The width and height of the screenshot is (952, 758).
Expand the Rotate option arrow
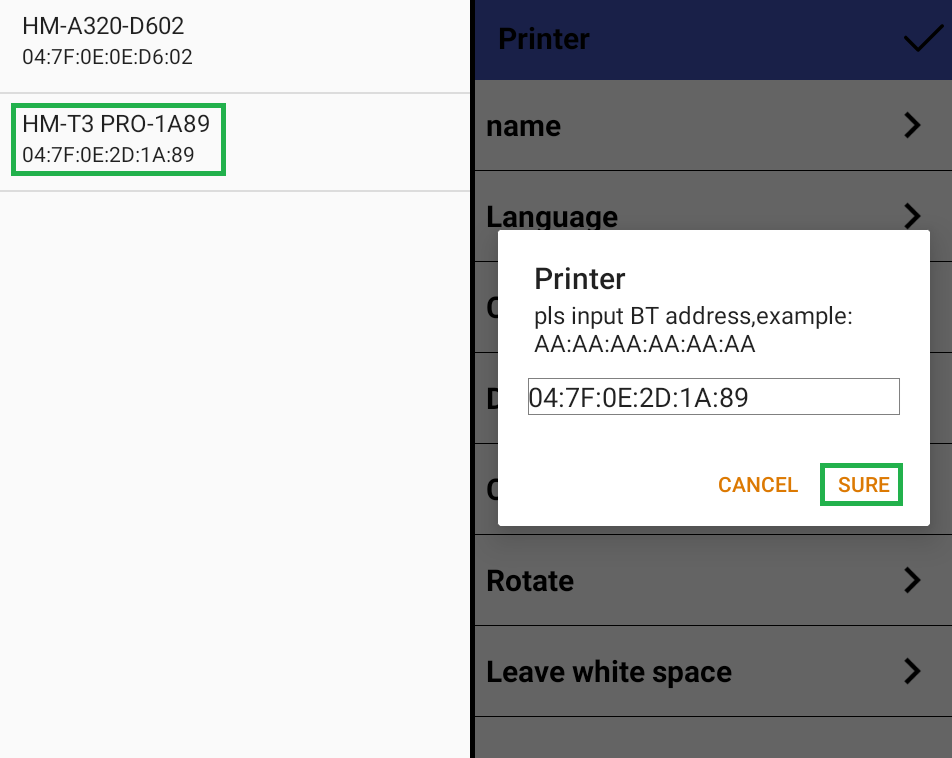[911, 580]
